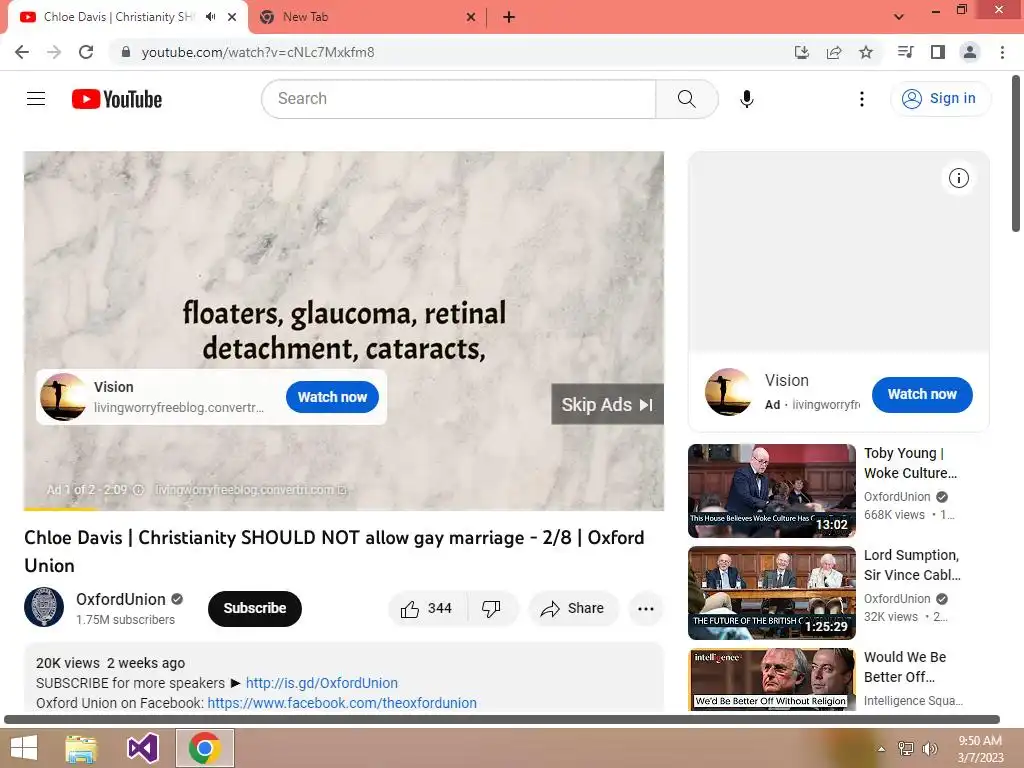Open Toby Young Woke Culture title
This screenshot has width=1024, height=768.
click(910, 463)
